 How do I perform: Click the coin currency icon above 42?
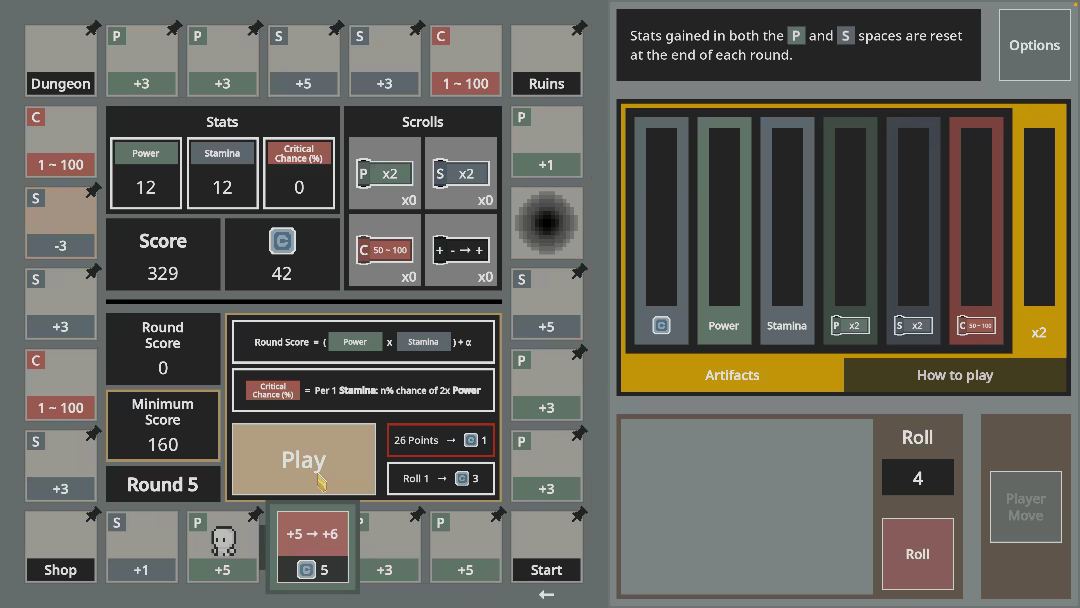(x=282, y=241)
